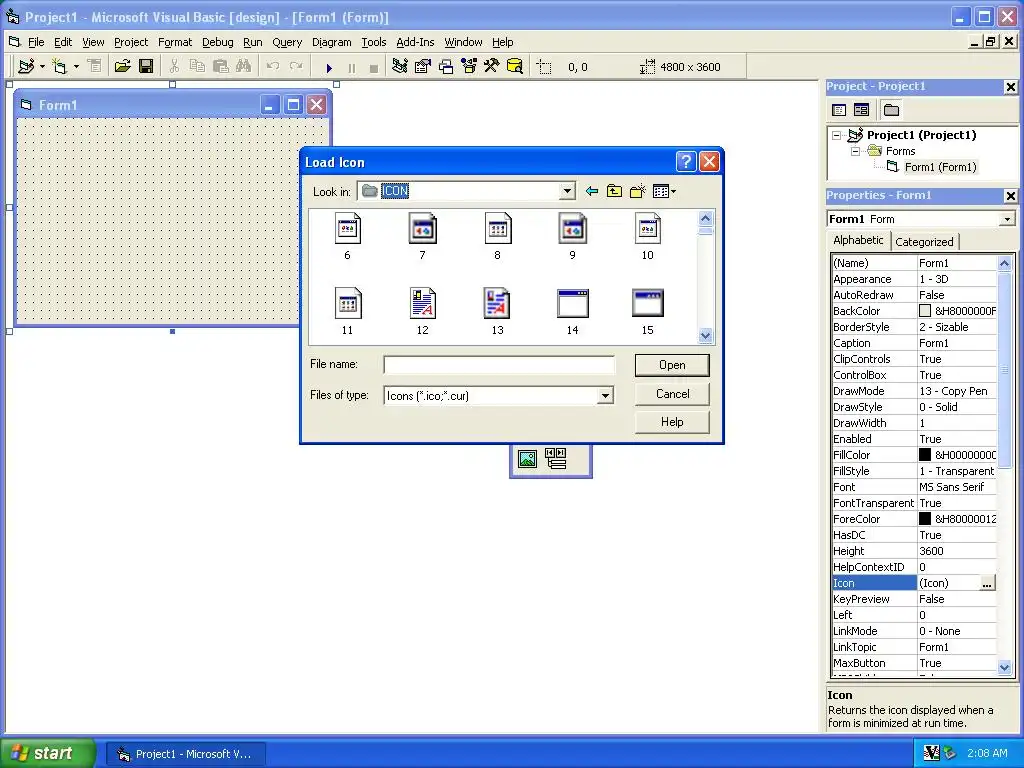Open Add Form dropdown arrow in toolbar
The width and height of the screenshot is (1024, 768).
[76, 66]
